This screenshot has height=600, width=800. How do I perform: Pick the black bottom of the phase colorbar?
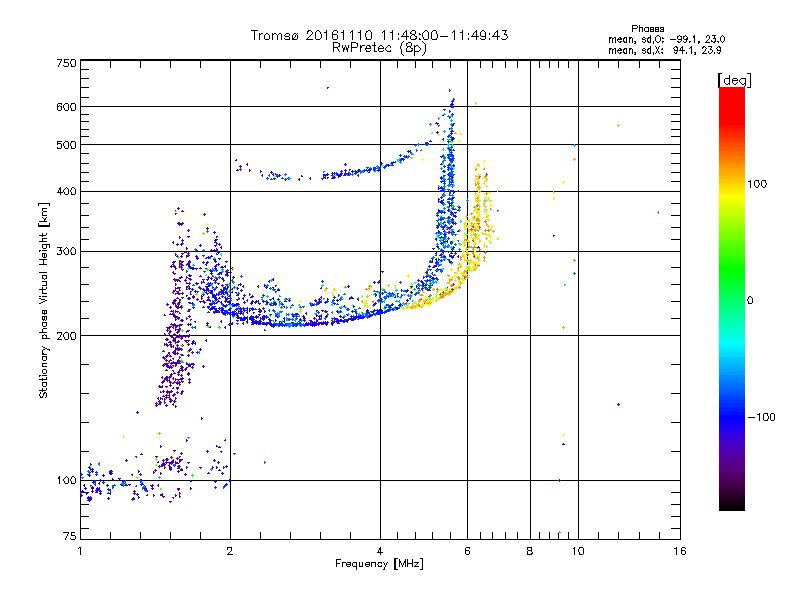[732, 503]
